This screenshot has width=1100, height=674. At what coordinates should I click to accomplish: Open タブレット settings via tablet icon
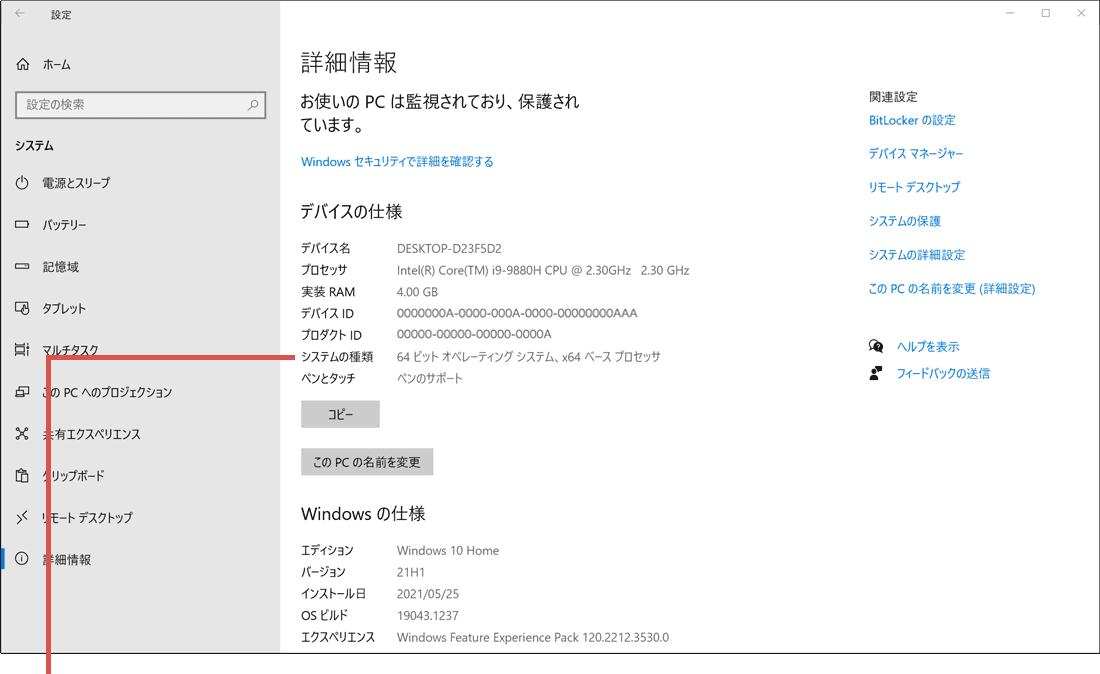point(22,308)
